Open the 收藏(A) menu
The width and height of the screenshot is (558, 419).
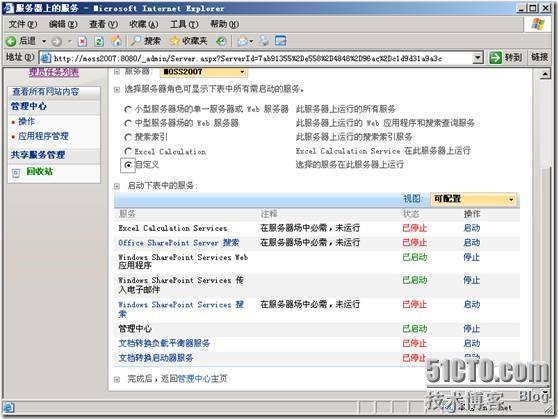click(x=144, y=24)
